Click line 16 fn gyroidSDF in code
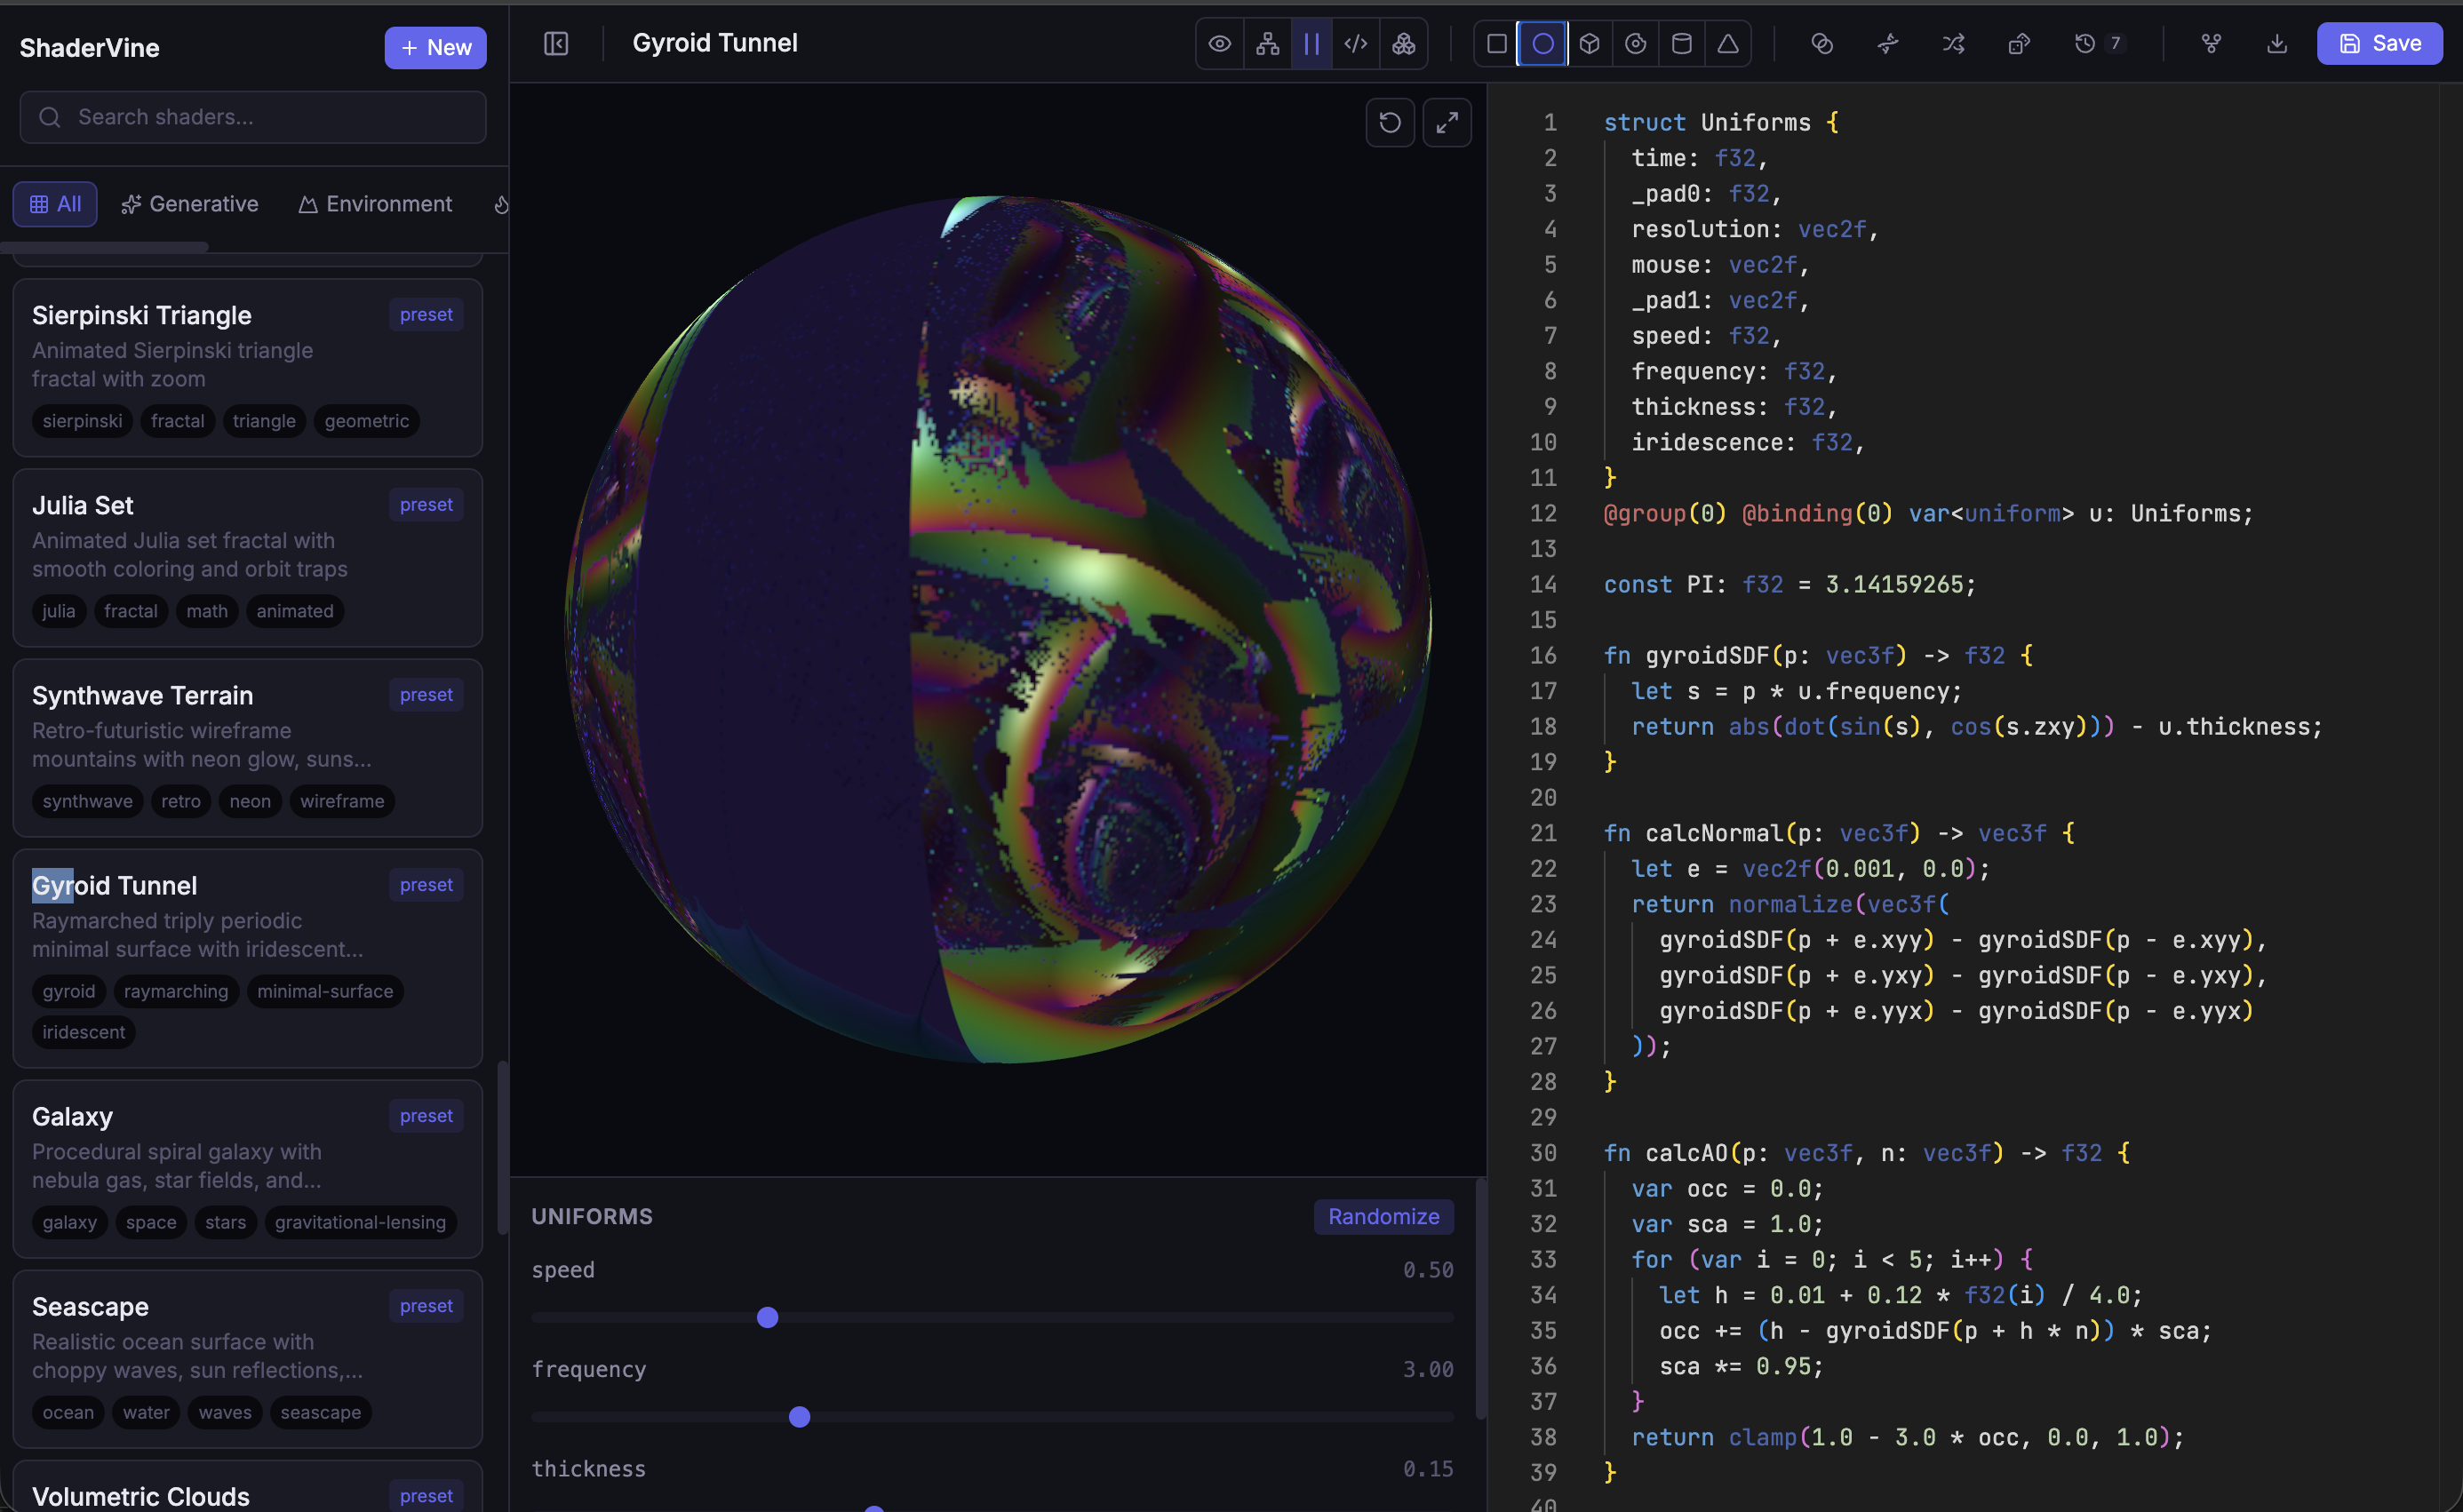 pos(1818,656)
